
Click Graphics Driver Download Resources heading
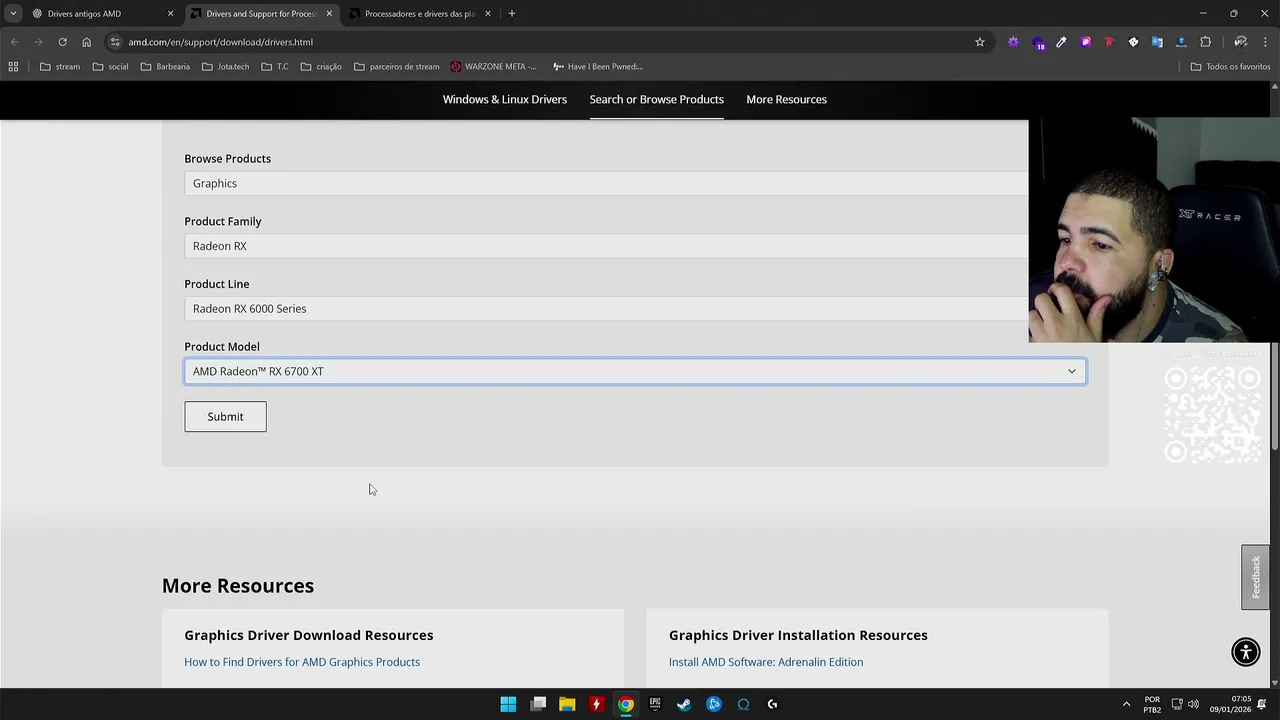pos(309,635)
